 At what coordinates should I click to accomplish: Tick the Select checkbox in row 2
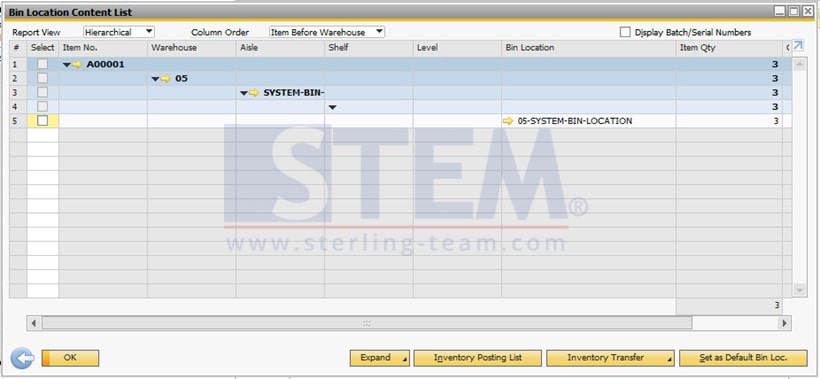(43, 78)
